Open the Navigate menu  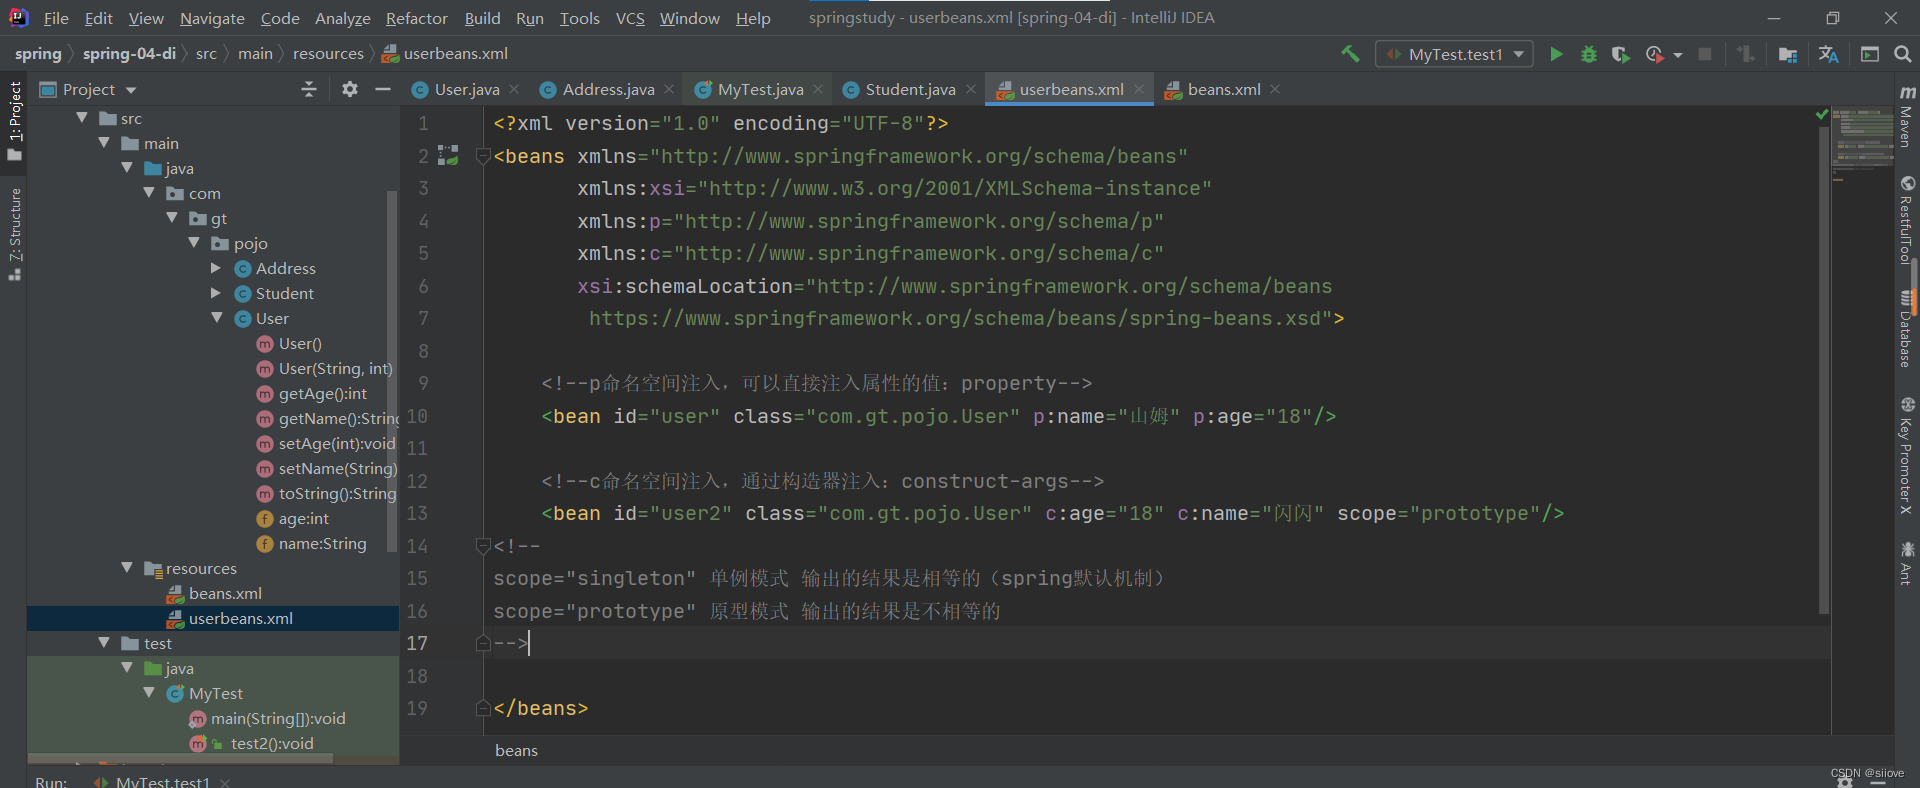(212, 18)
